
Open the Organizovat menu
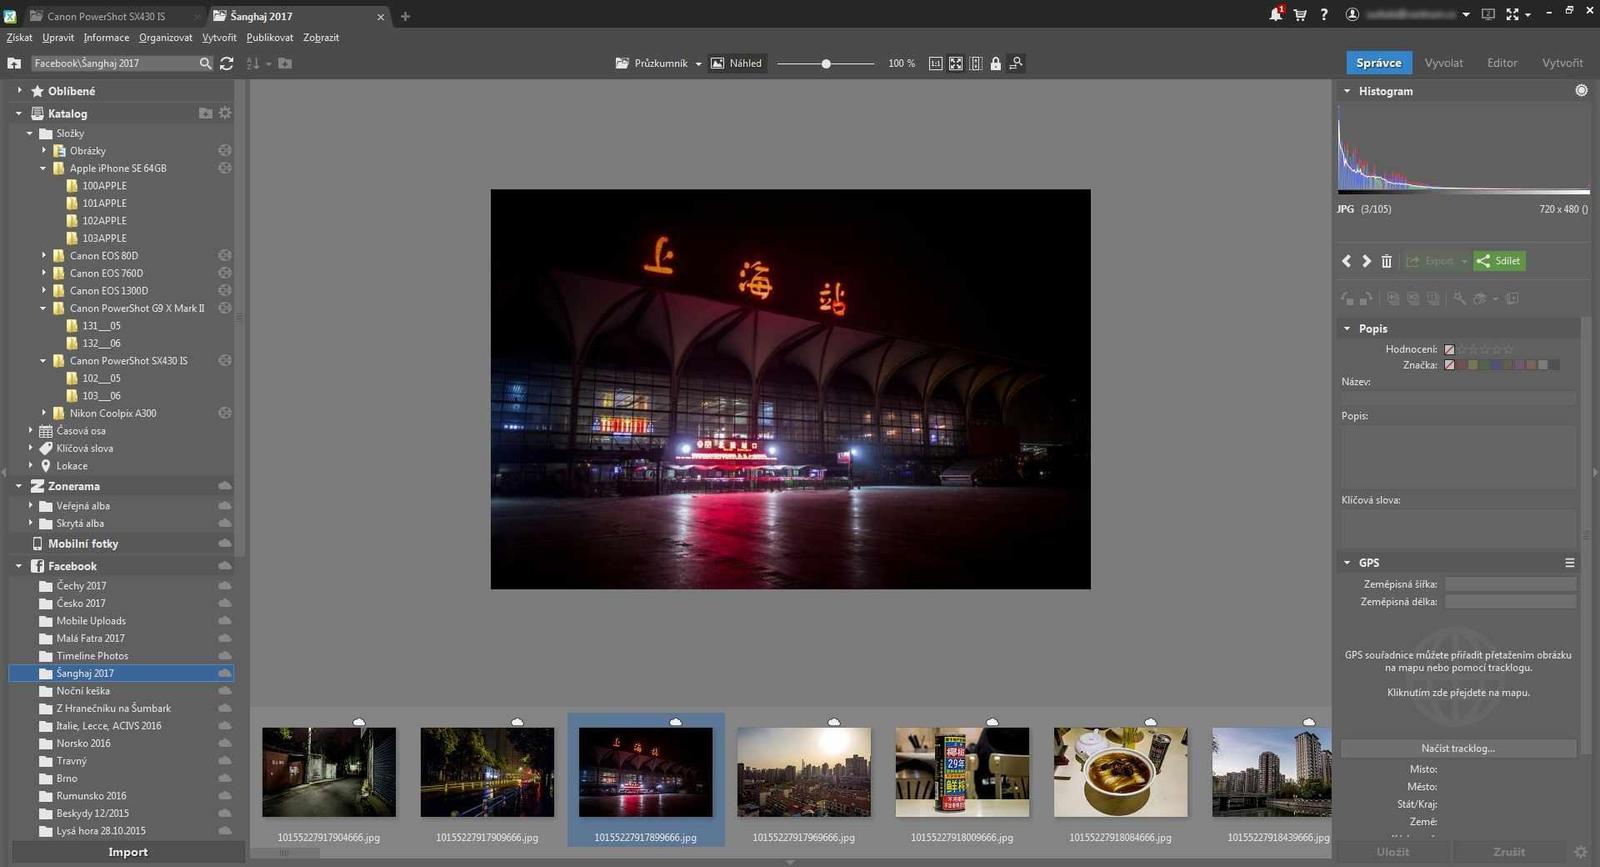click(x=165, y=38)
